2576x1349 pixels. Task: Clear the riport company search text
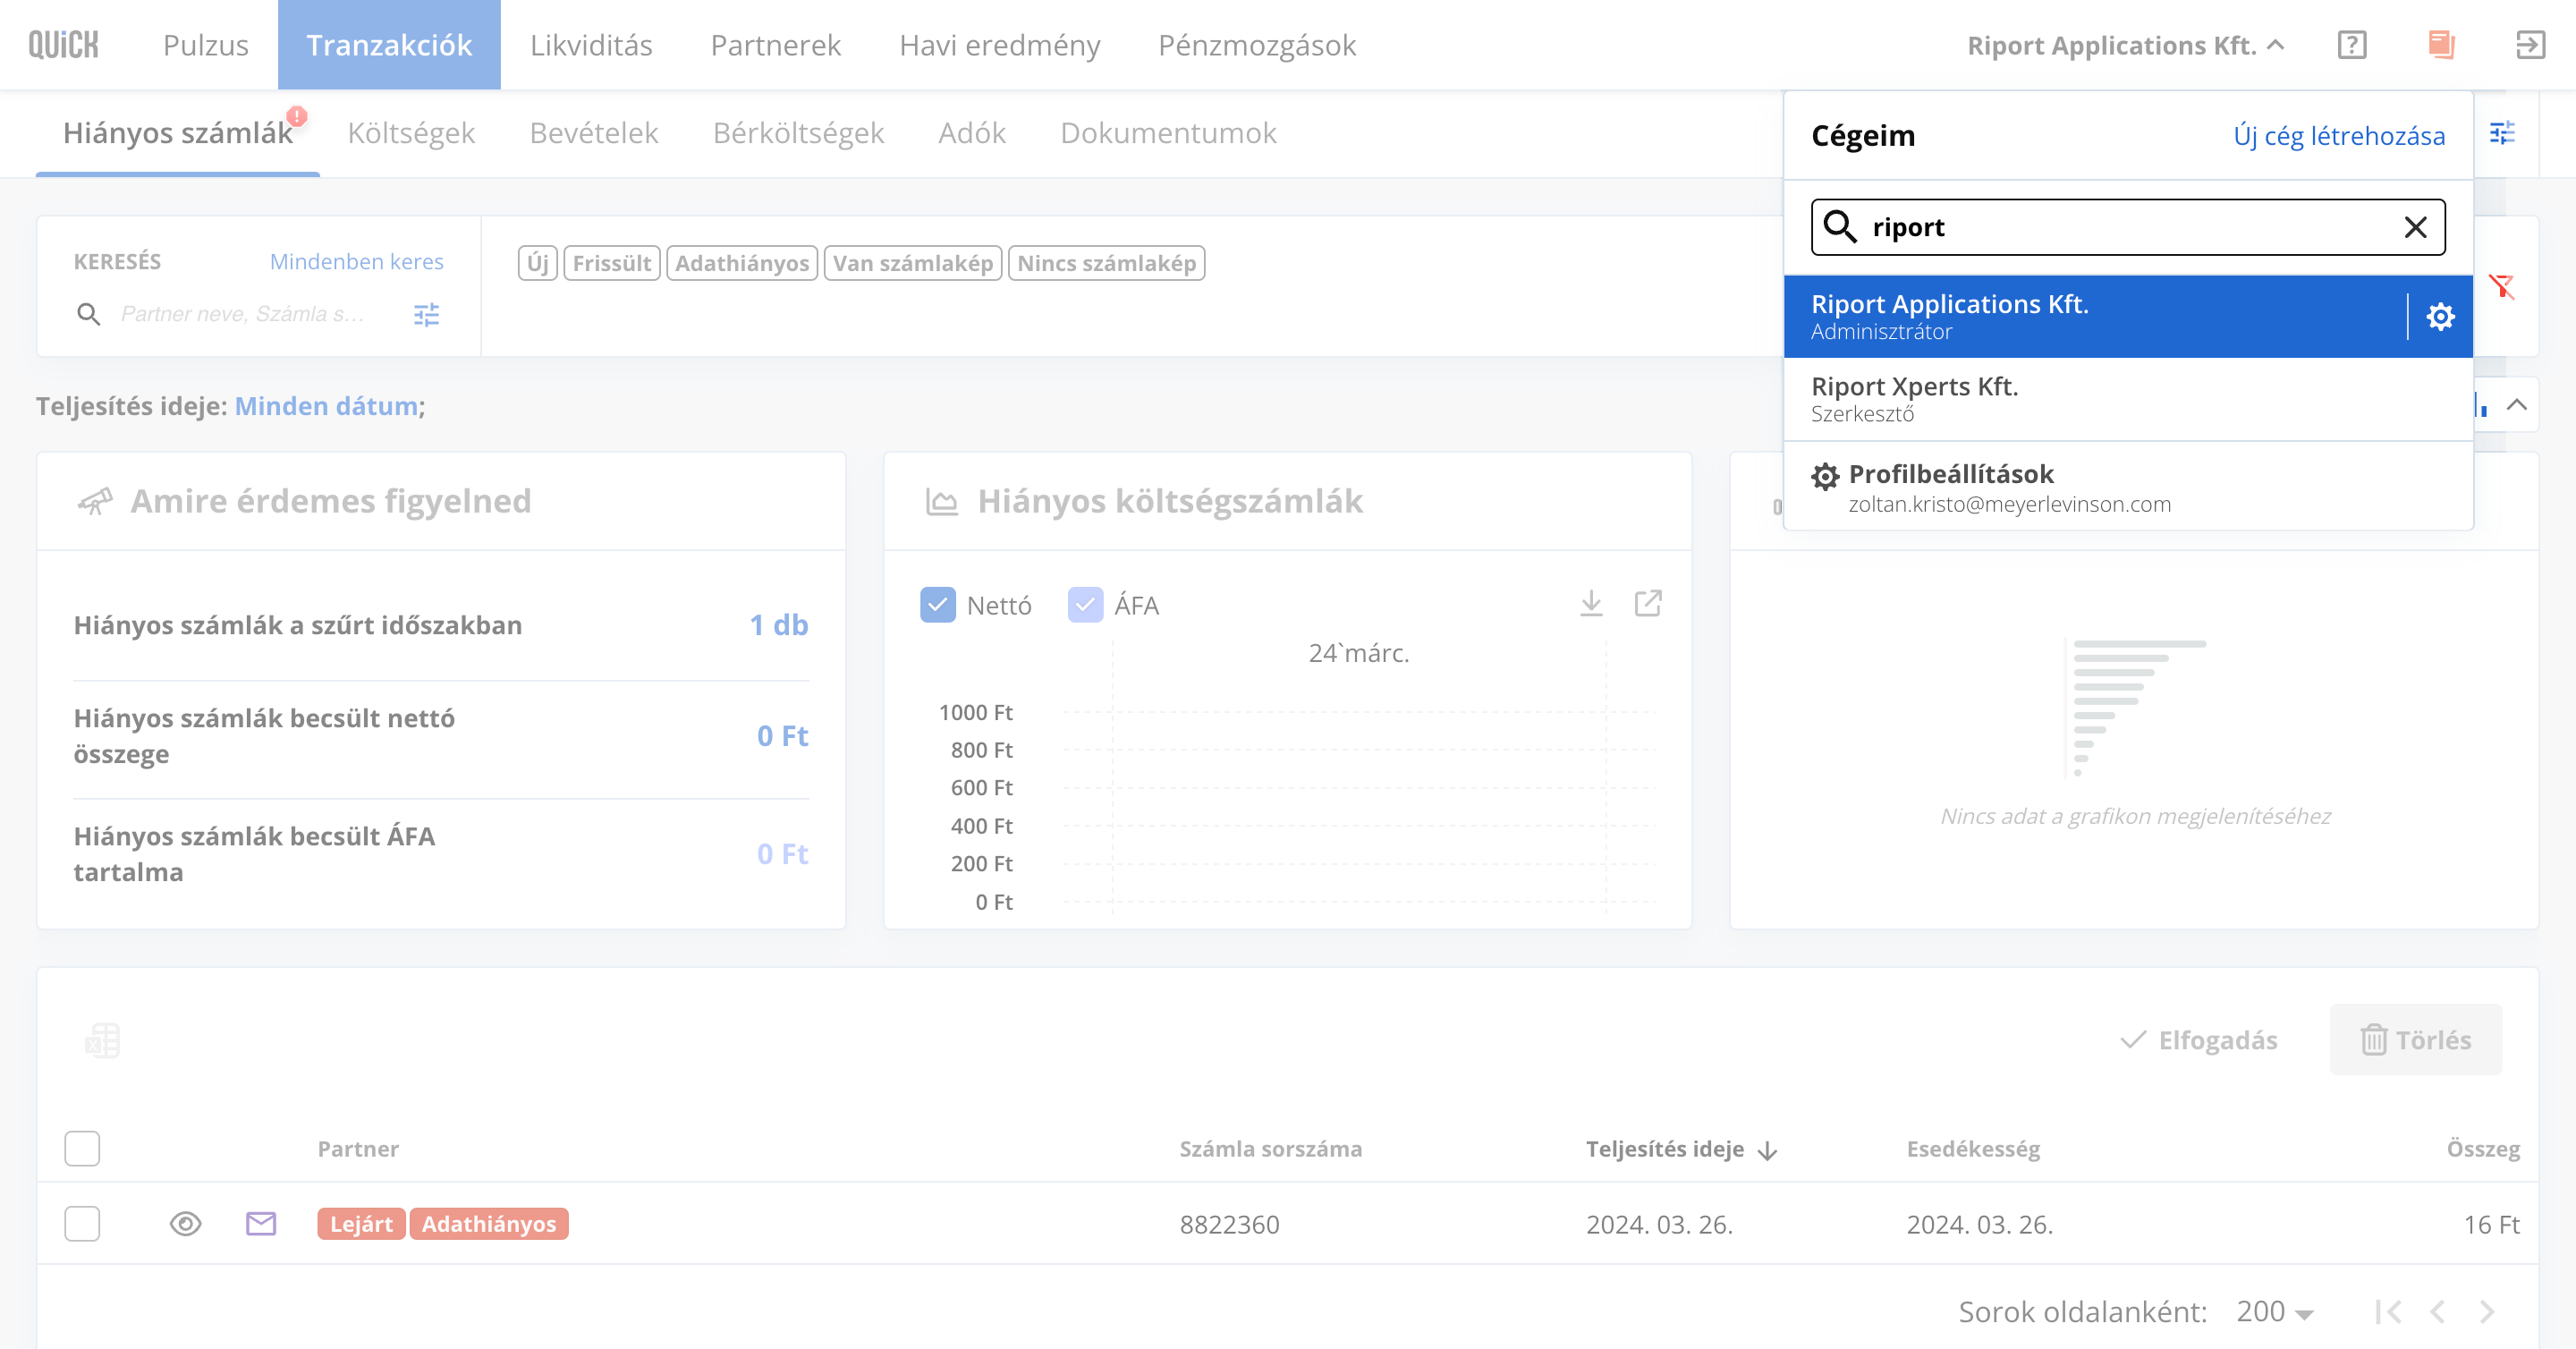click(2415, 227)
